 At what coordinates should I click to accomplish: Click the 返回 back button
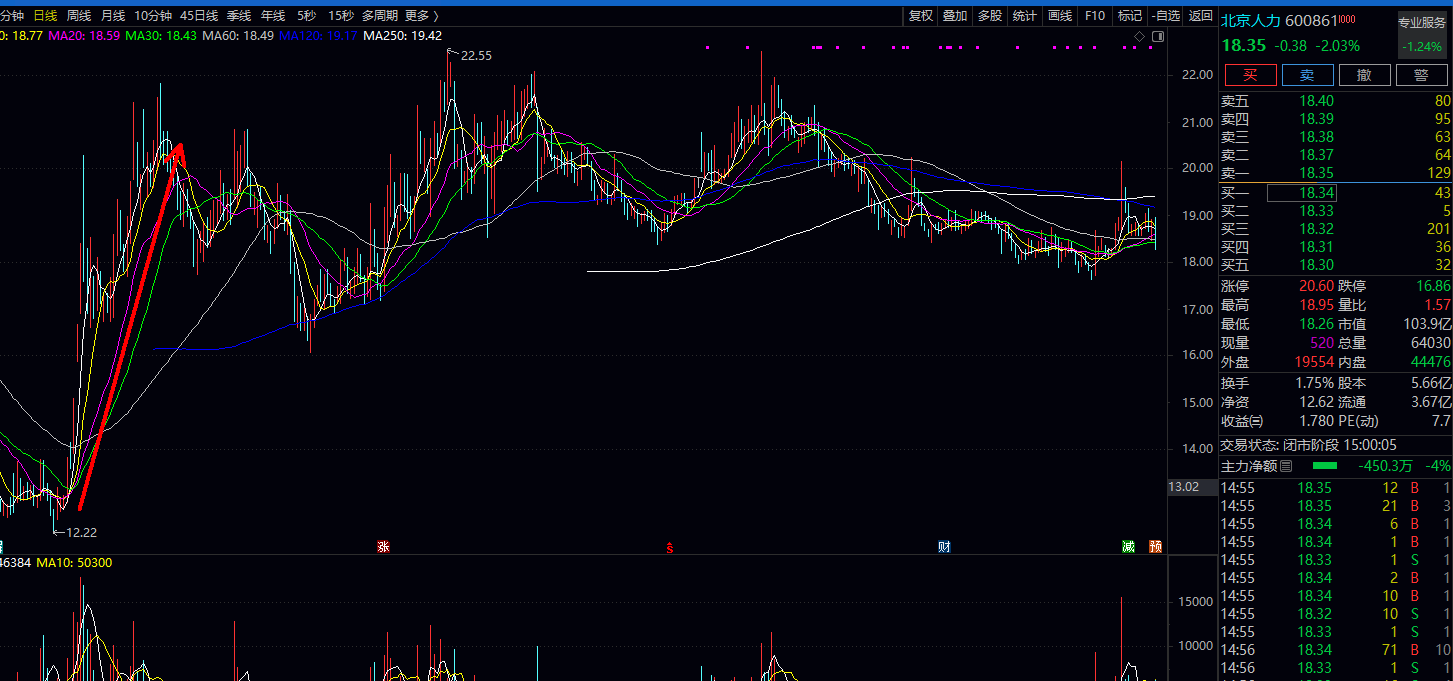(1201, 16)
